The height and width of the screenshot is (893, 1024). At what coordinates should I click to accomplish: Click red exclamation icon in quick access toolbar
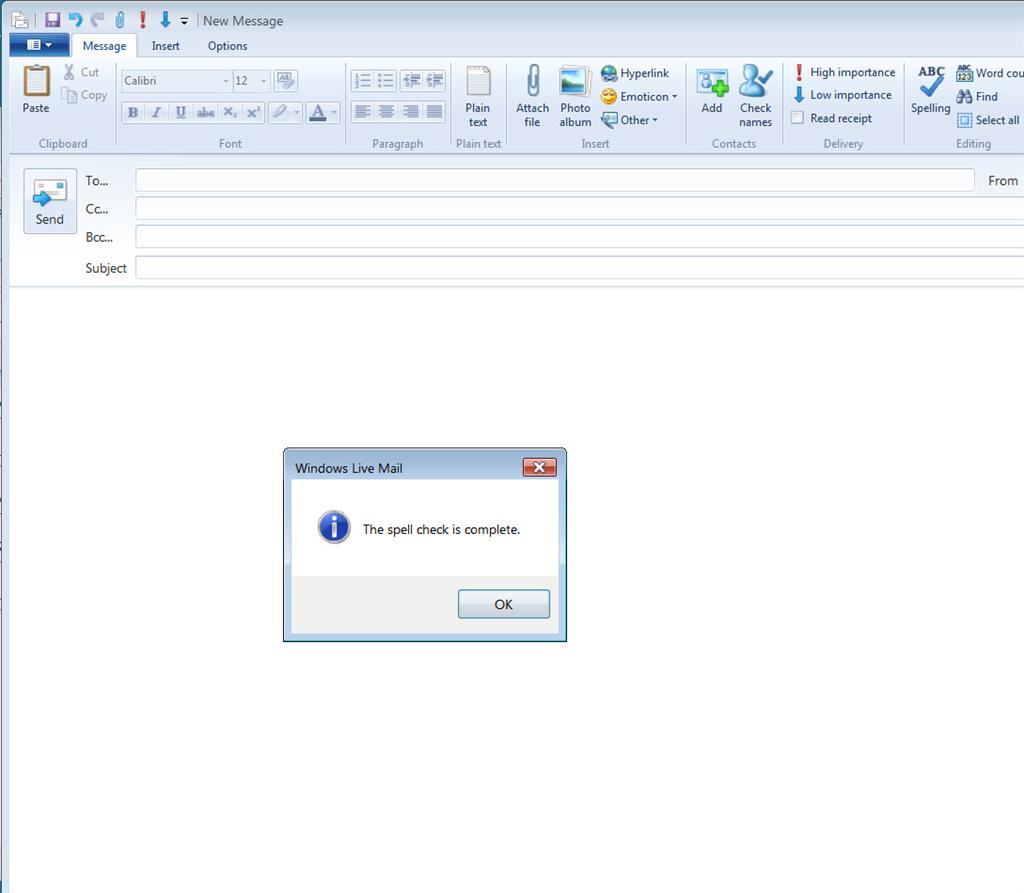coord(142,20)
